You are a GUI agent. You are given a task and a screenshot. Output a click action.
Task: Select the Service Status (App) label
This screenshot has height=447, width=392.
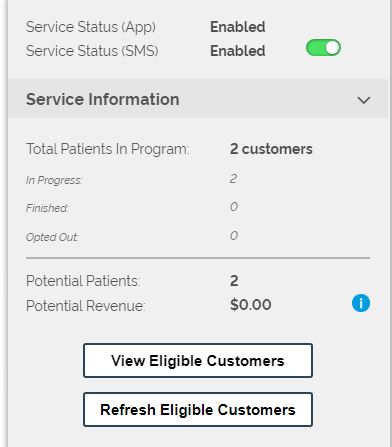(91, 27)
